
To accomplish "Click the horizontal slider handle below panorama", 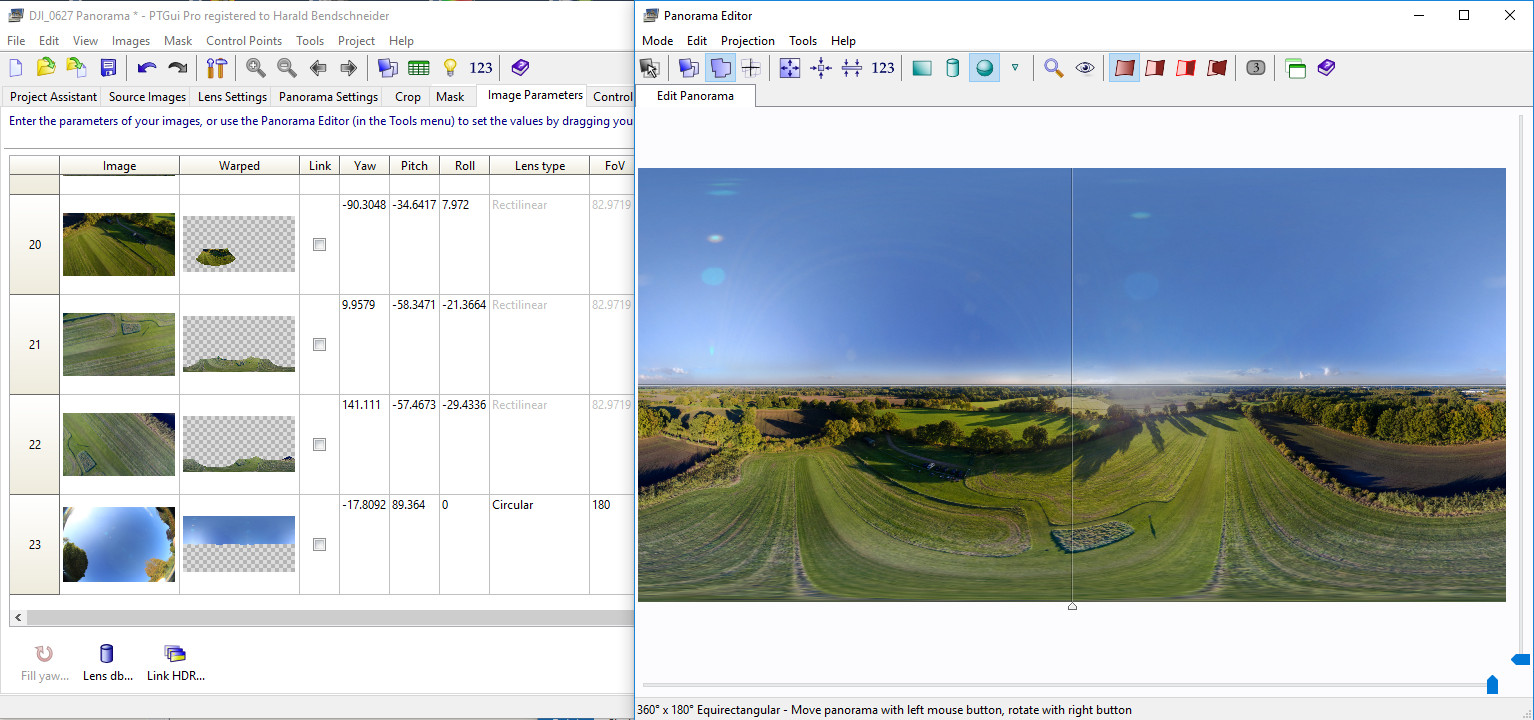I will (x=1492, y=685).
